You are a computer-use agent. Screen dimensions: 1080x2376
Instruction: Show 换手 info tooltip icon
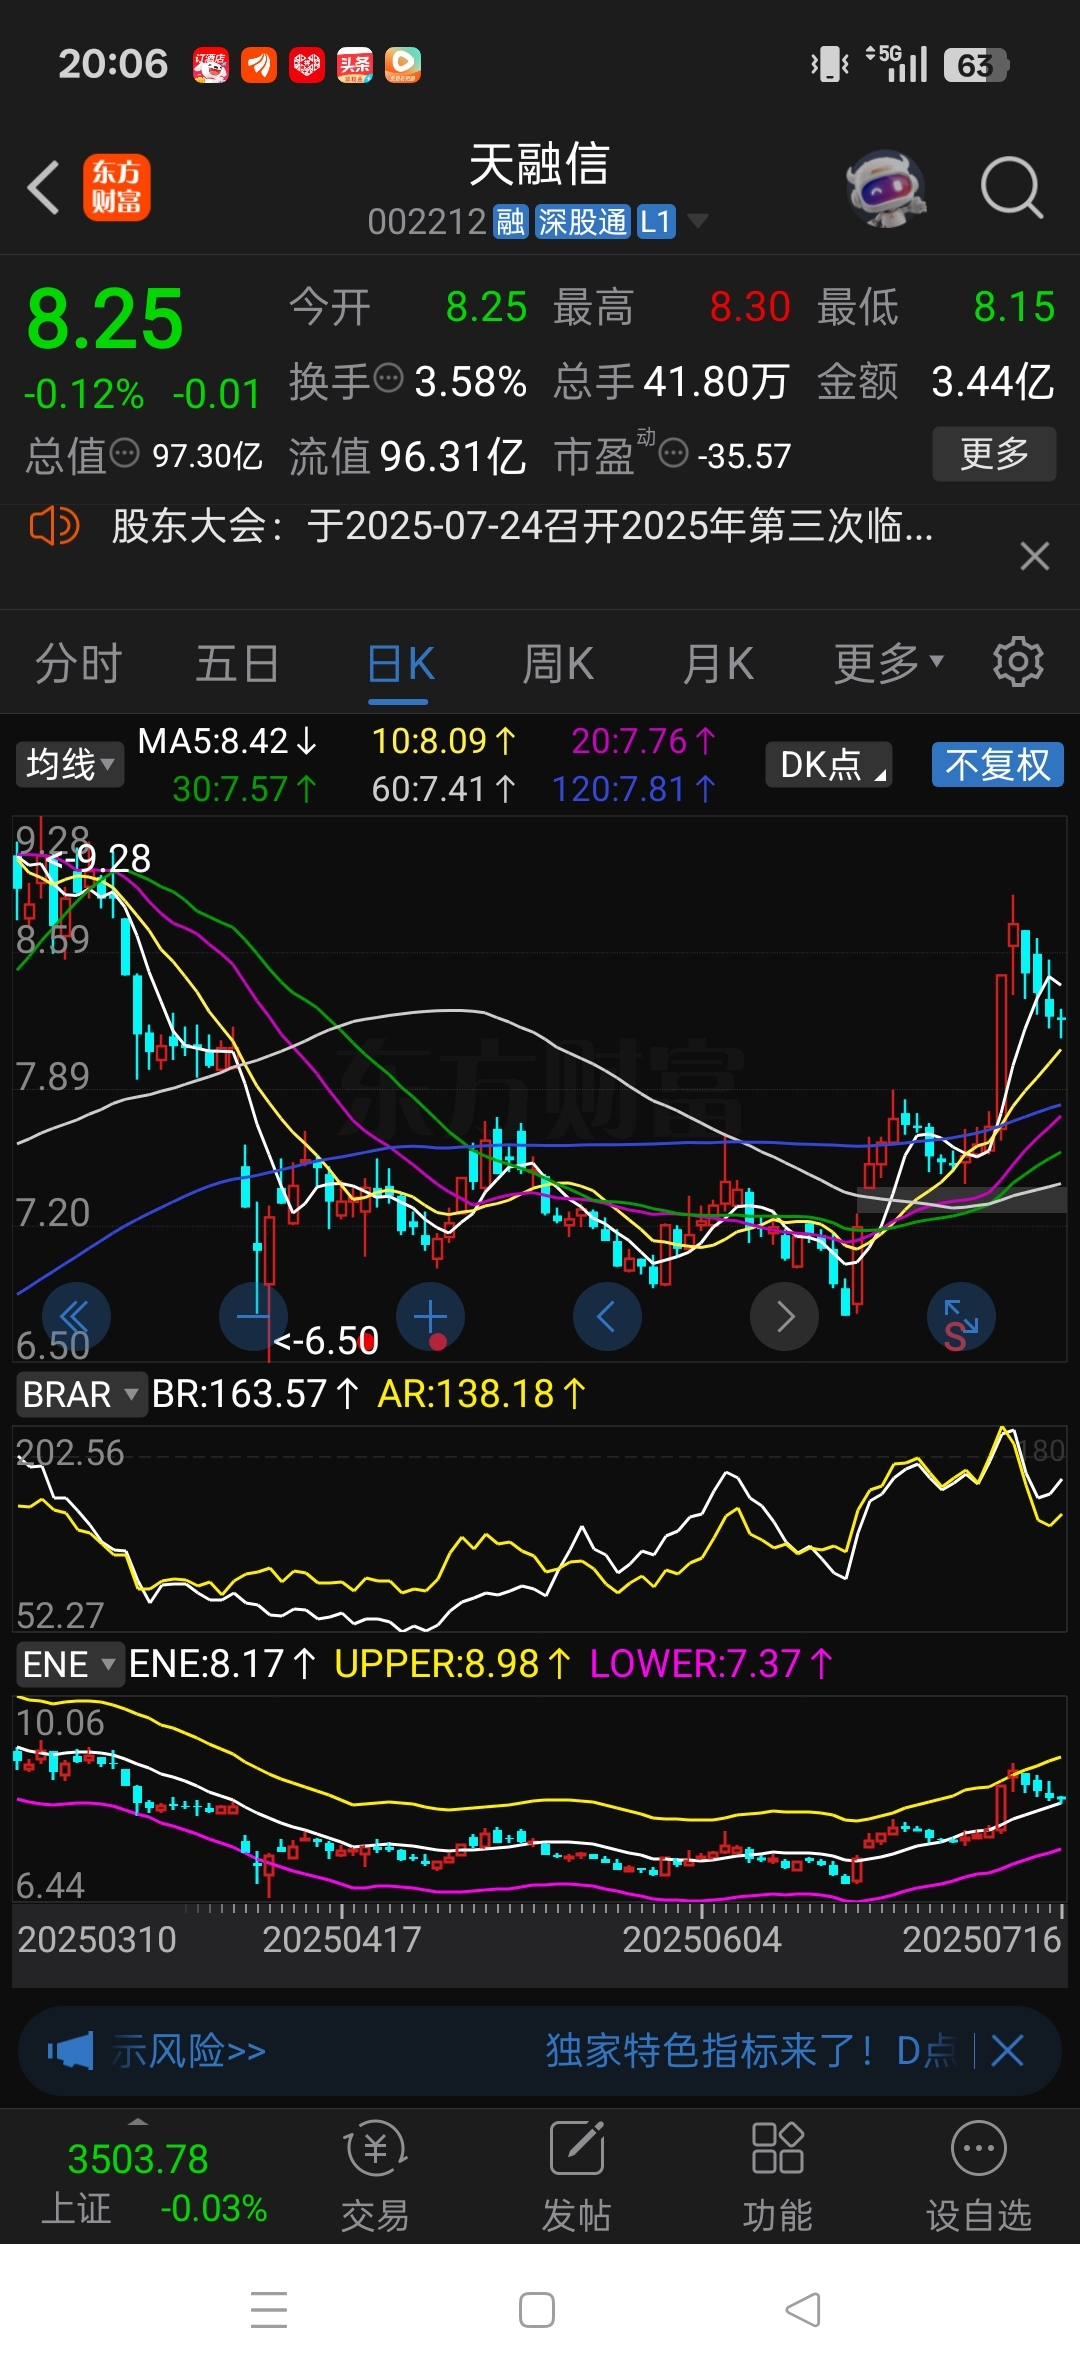pyautogui.click(x=388, y=379)
